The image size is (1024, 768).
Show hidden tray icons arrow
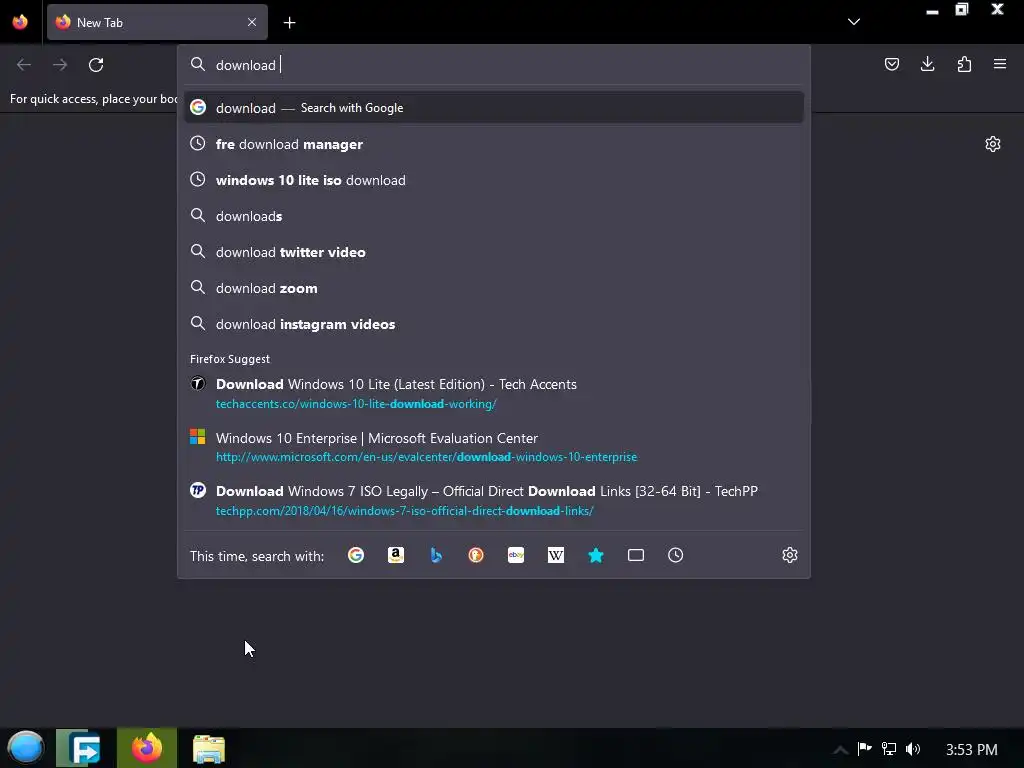click(x=840, y=750)
